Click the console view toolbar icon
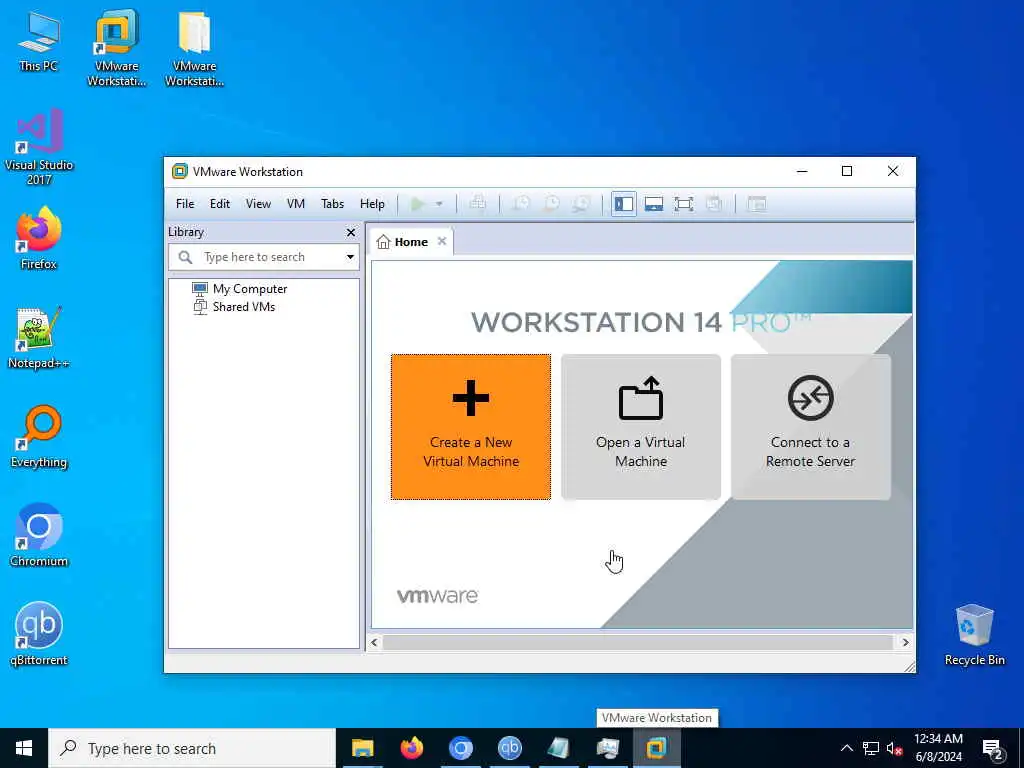1024x768 pixels. point(757,204)
